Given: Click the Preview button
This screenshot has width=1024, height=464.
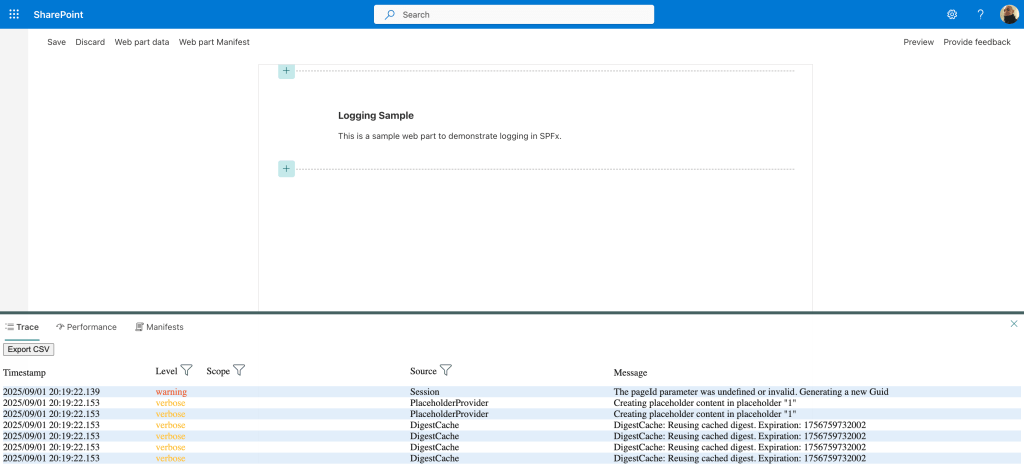Looking at the screenshot, I should [x=918, y=42].
